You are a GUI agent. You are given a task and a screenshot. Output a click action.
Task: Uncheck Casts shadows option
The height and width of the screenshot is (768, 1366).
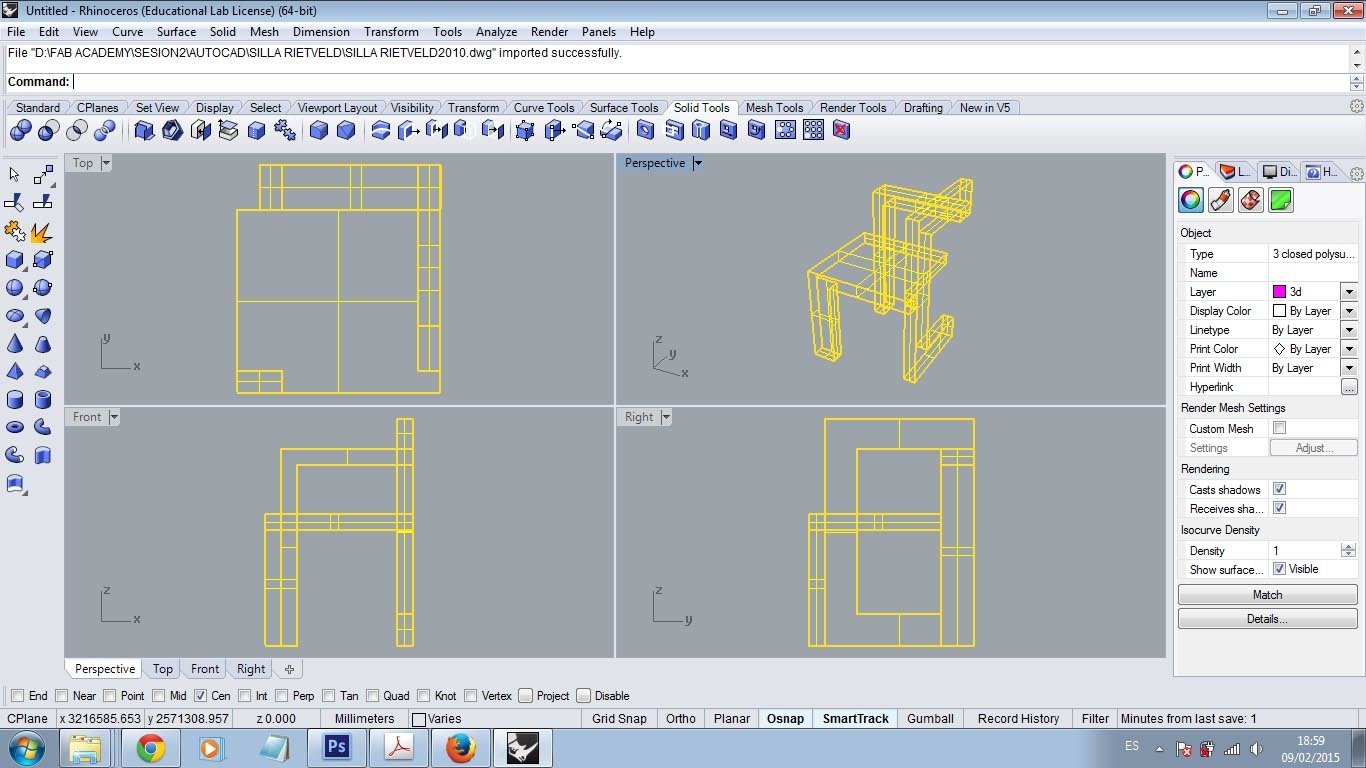coord(1279,489)
